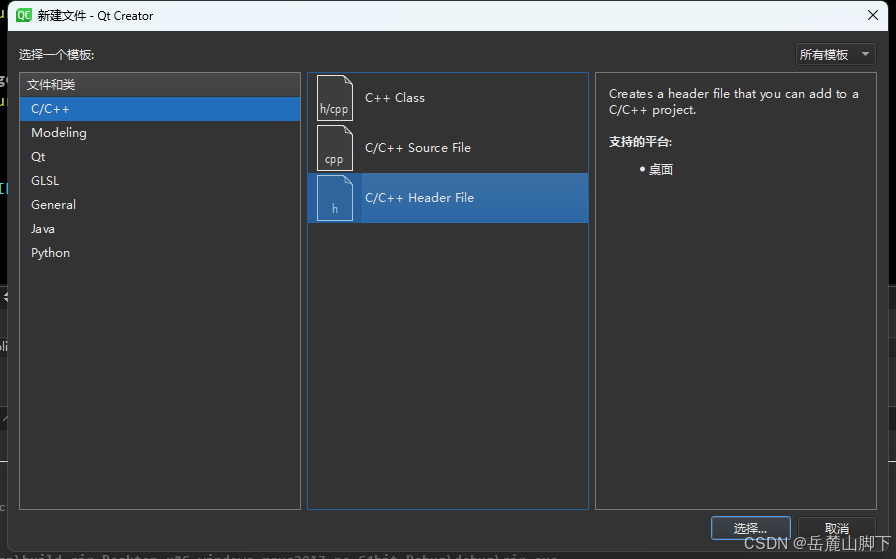Viewport: 896px width, 559px height.
Task: Click the header file description text
Action: pos(734,102)
